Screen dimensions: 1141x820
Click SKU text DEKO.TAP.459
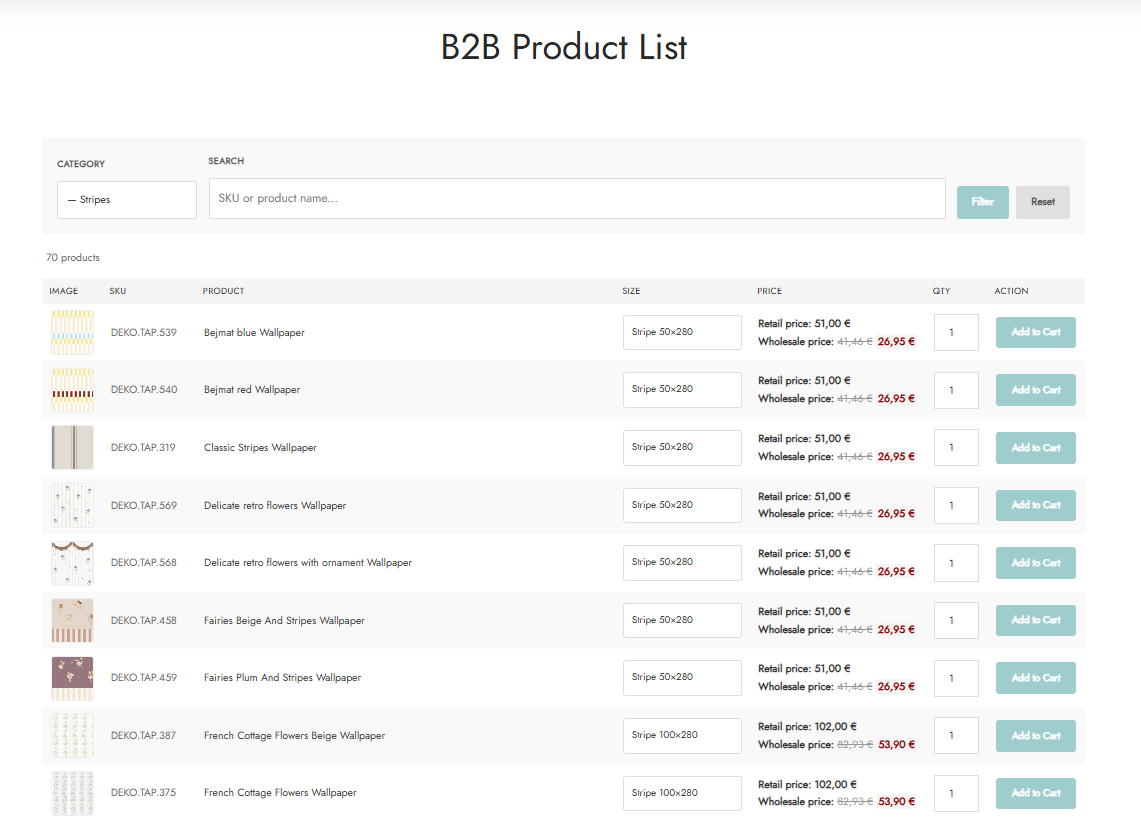[x=143, y=677]
